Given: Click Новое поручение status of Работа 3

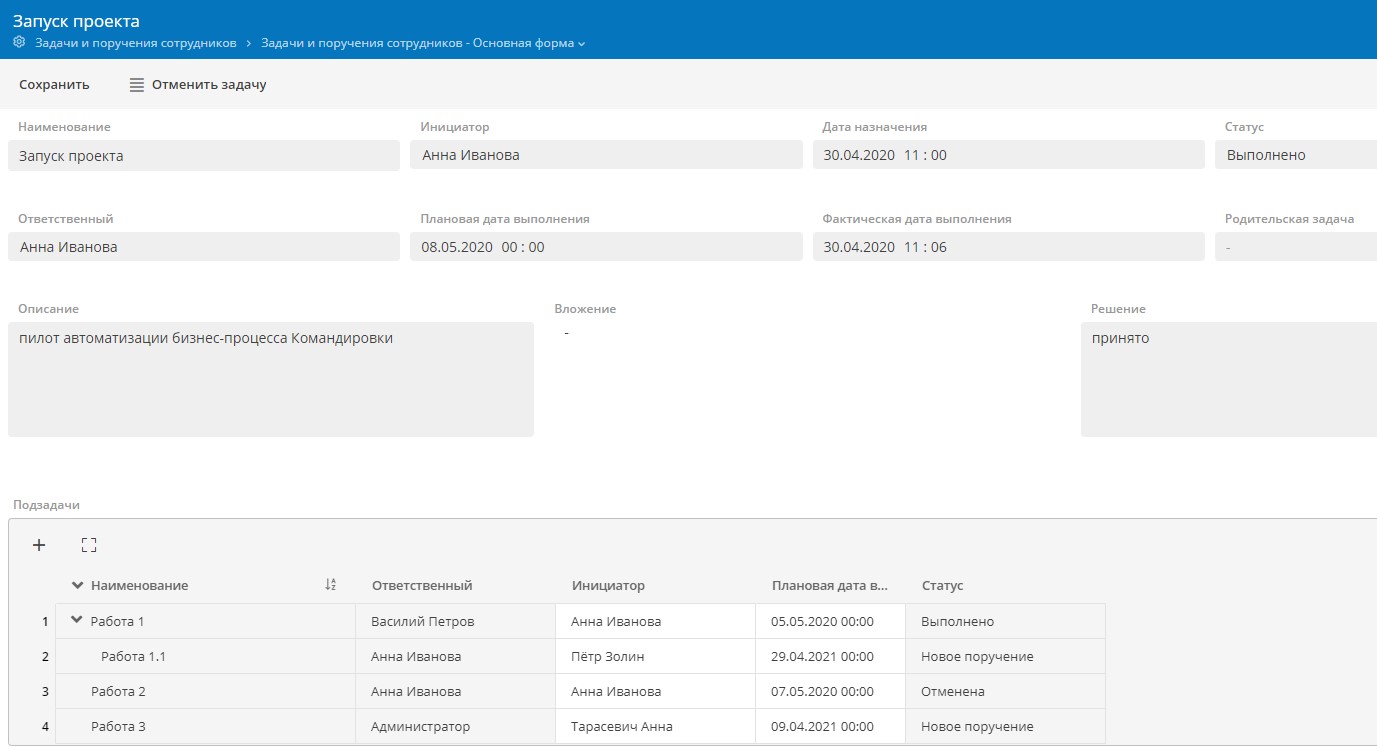Looking at the screenshot, I should (1005, 727).
